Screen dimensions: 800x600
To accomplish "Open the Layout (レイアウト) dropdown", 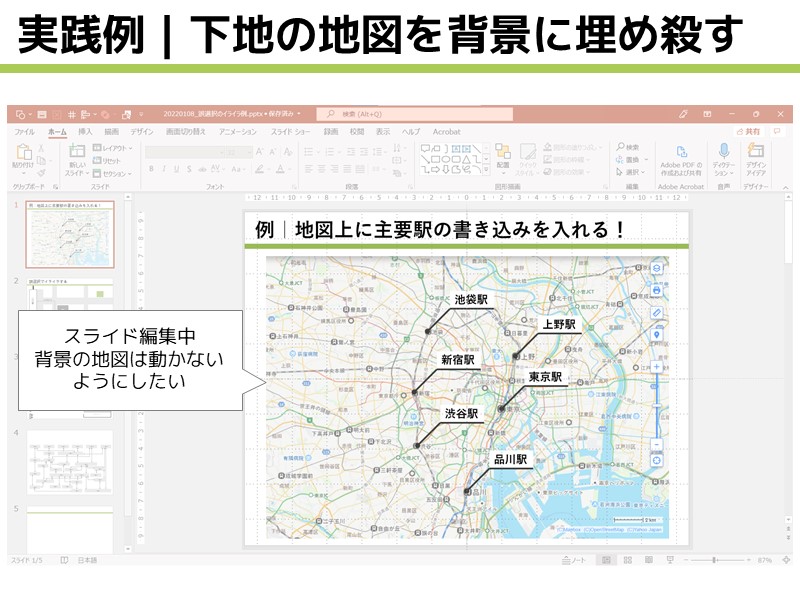I will point(112,148).
